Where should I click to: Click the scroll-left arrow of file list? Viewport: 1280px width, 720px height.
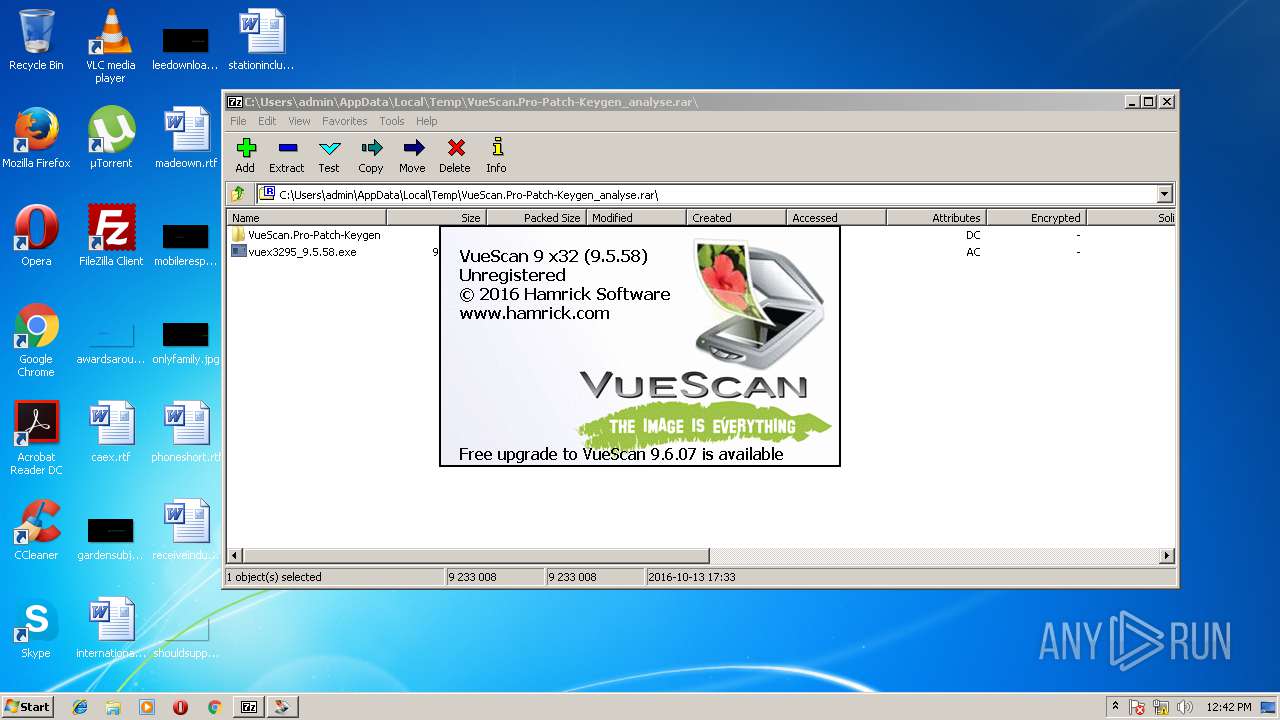tap(235, 555)
